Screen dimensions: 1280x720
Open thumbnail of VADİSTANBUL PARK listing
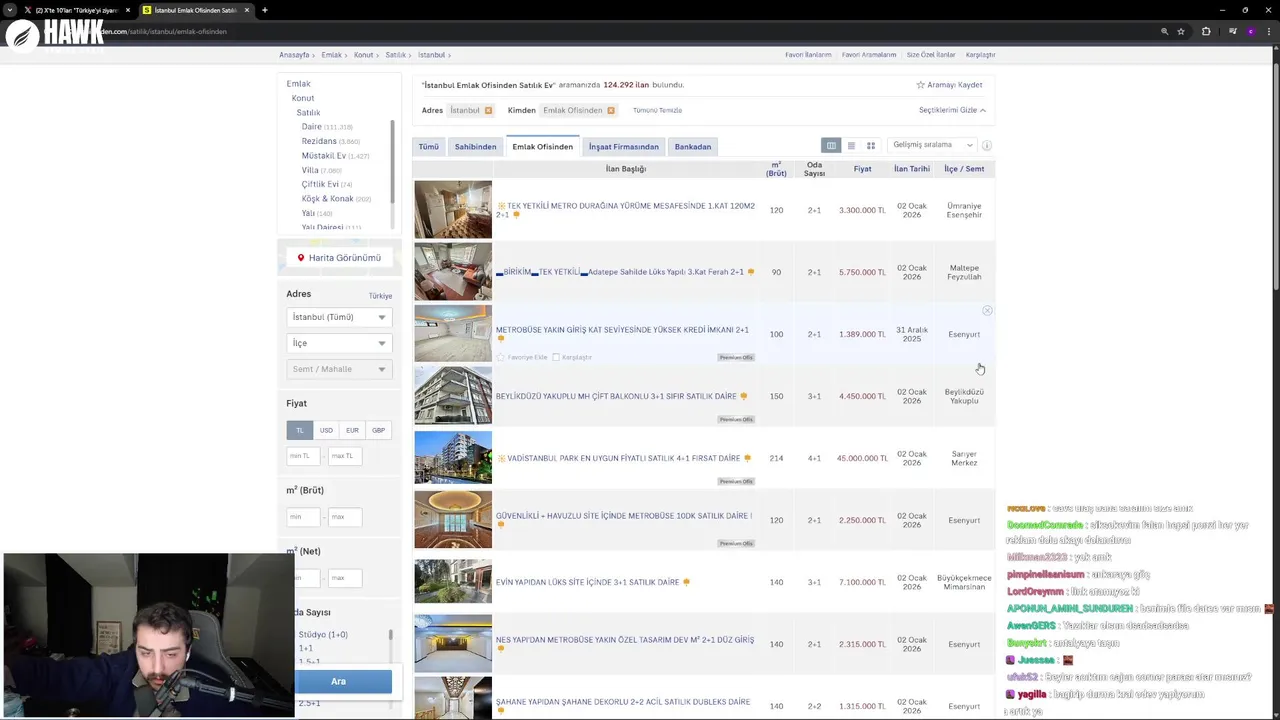453,457
